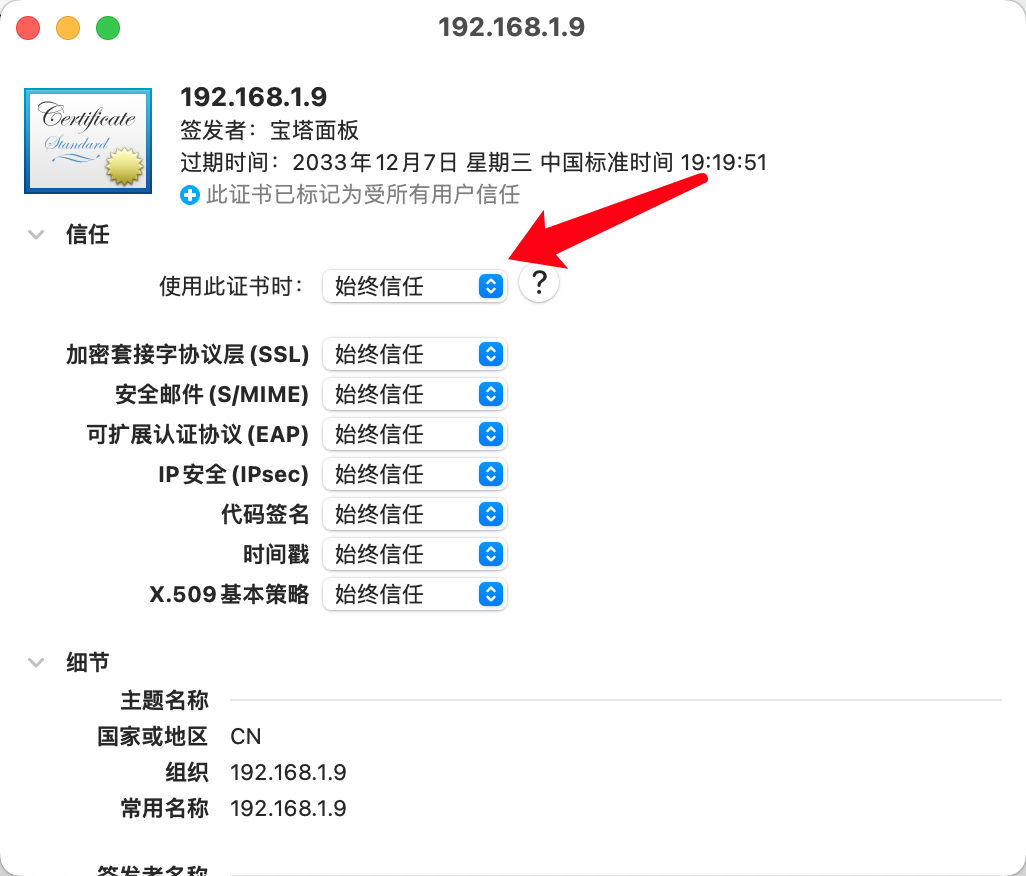Click the 192.168.1.9 window title
Image resolution: width=1026 pixels, height=876 pixels.
(x=511, y=27)
